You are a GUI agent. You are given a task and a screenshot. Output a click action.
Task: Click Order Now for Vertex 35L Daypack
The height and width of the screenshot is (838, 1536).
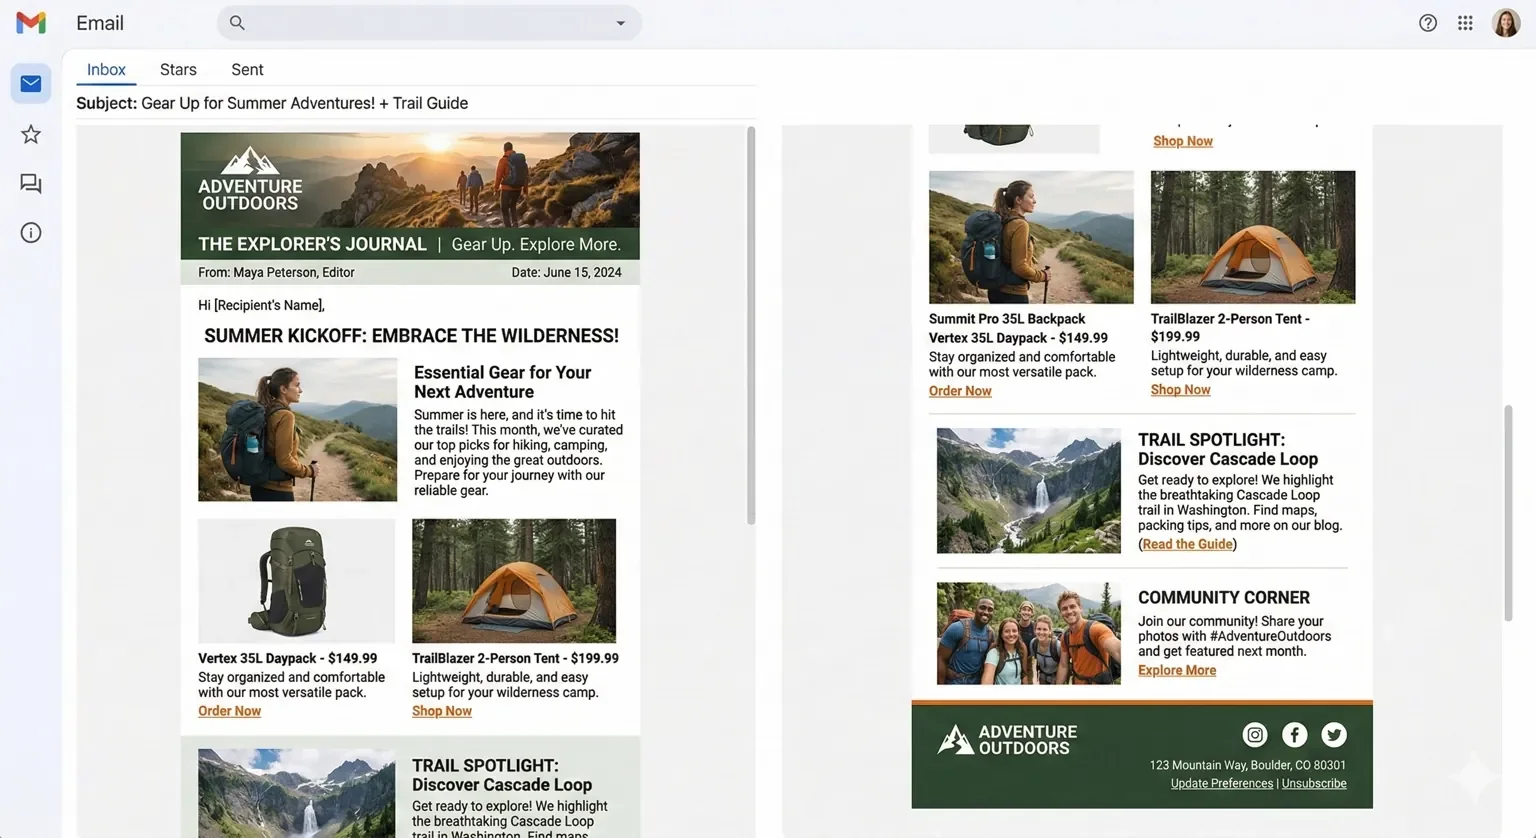[229, 710]
